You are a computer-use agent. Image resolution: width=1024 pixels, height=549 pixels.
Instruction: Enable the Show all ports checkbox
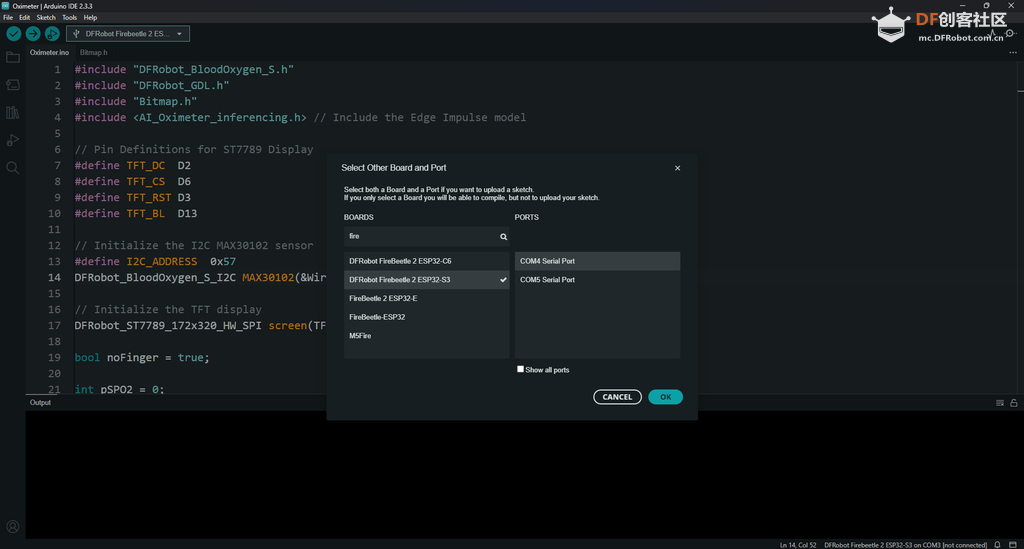(x=520, y=369)
